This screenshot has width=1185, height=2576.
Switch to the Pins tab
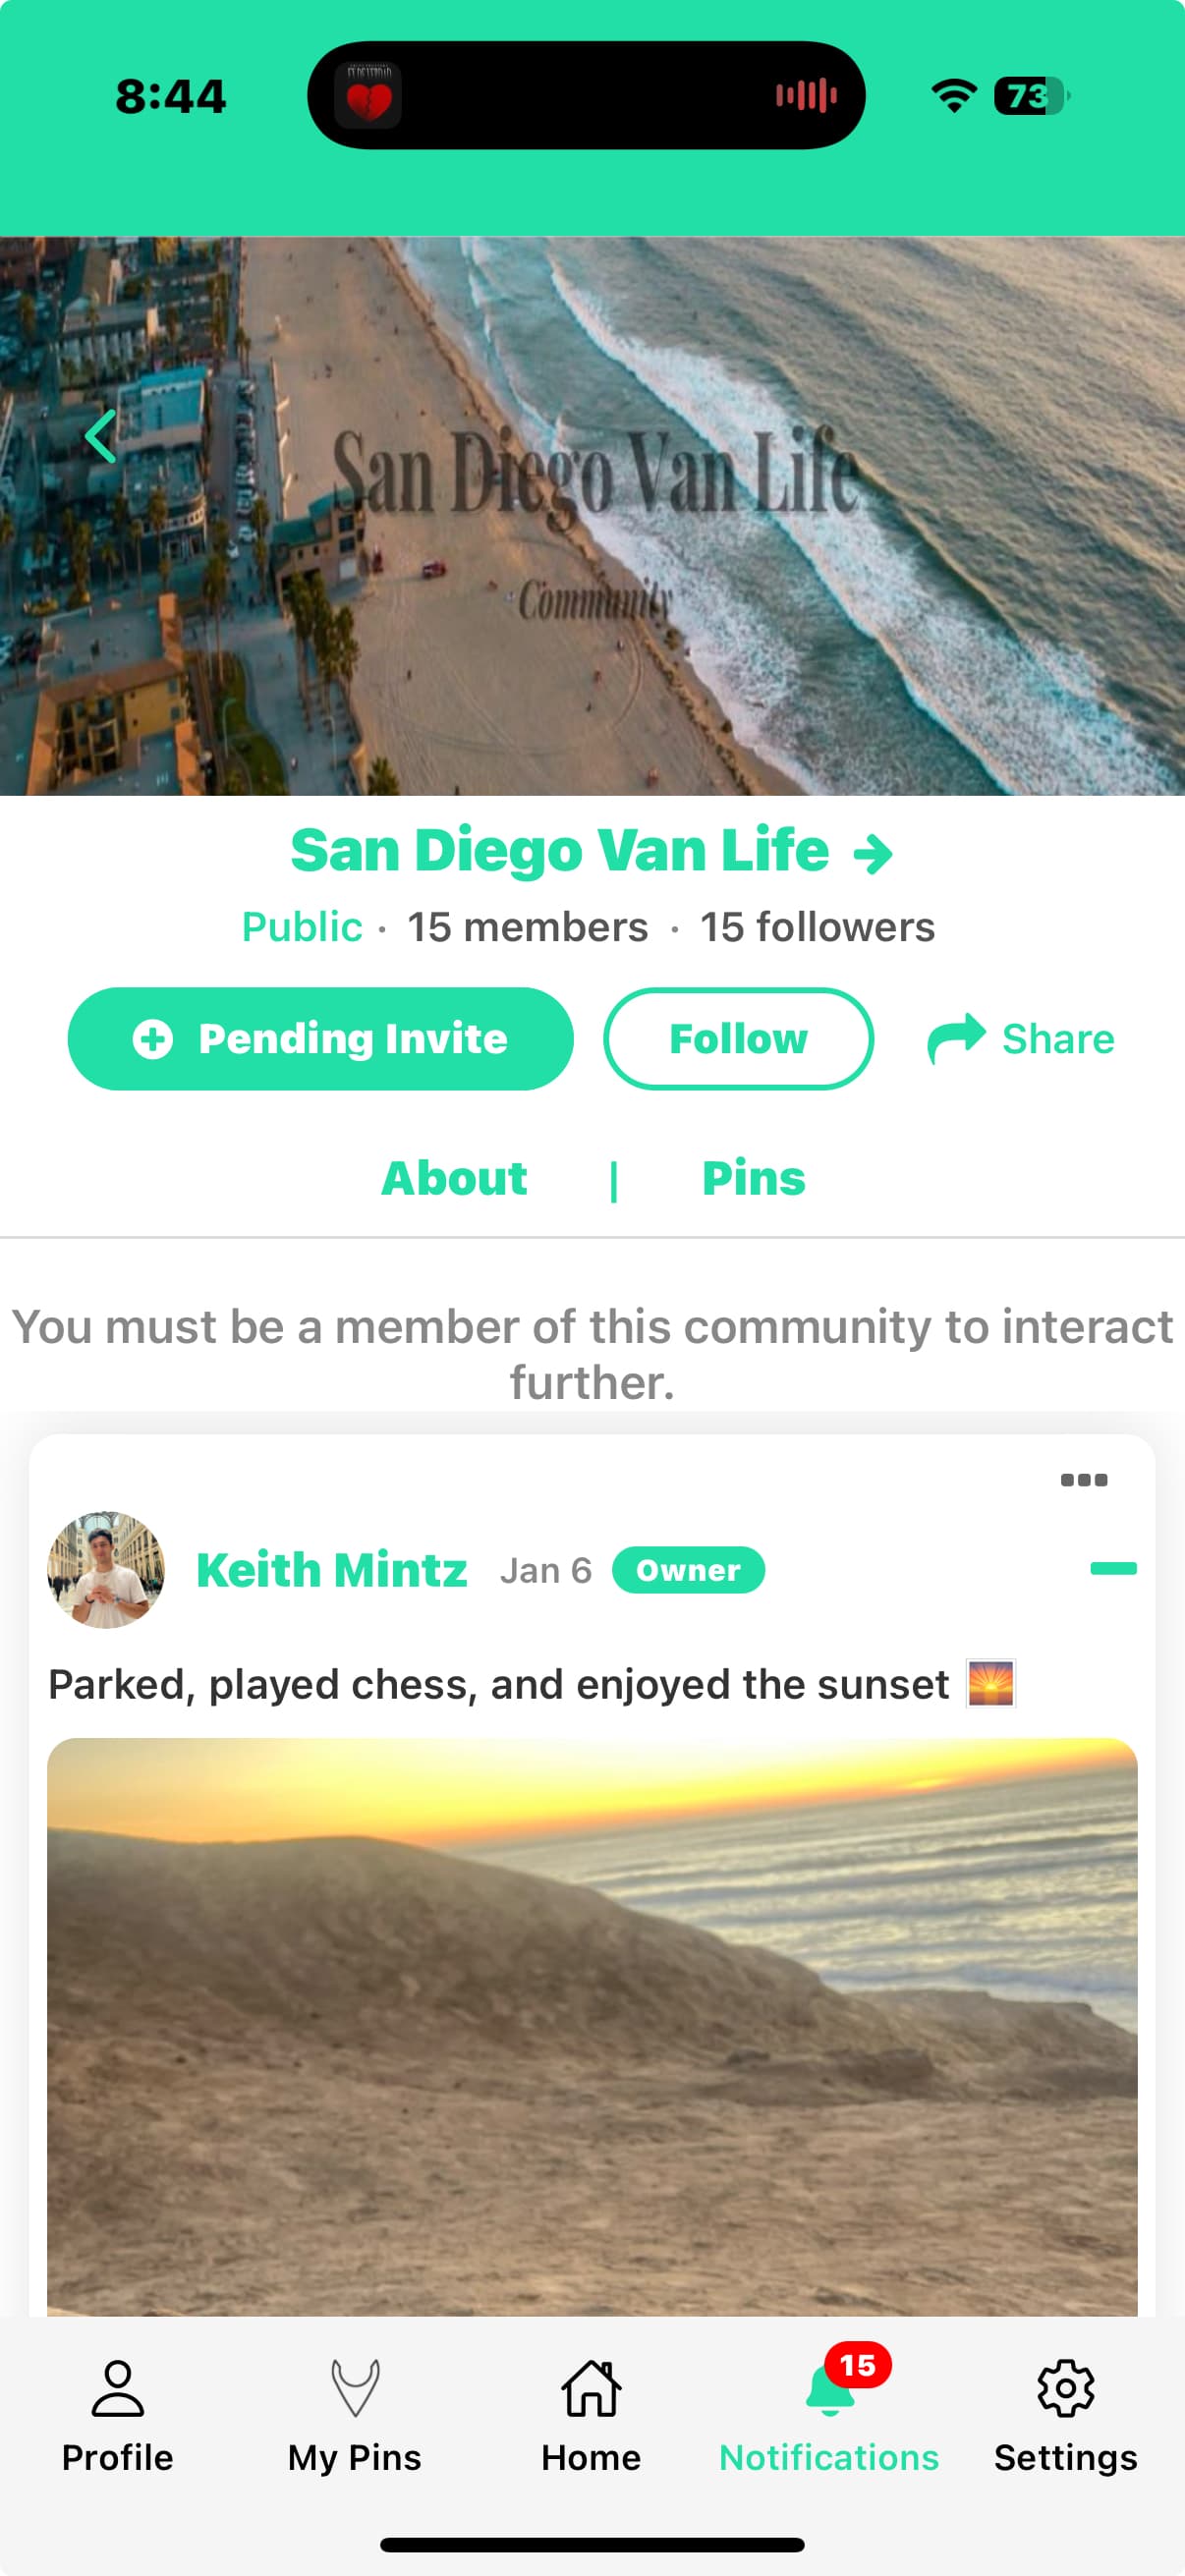754,1178
